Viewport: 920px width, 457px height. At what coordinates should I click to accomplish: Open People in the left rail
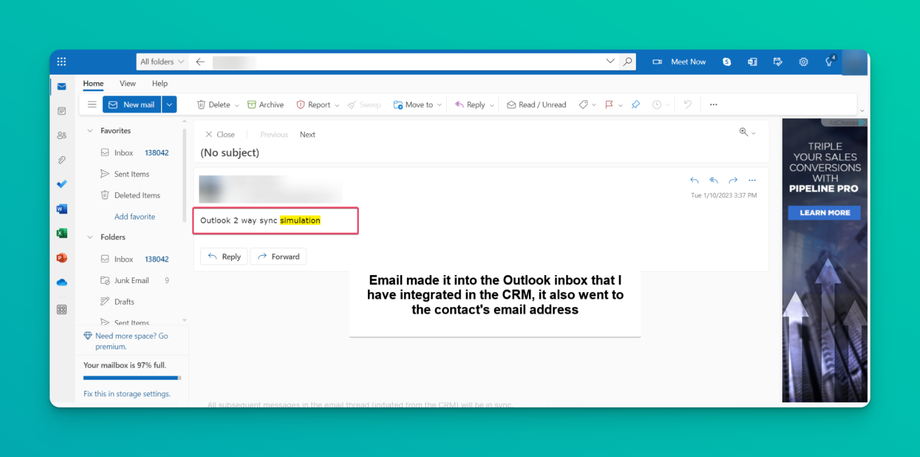click(x=62, y=135)
